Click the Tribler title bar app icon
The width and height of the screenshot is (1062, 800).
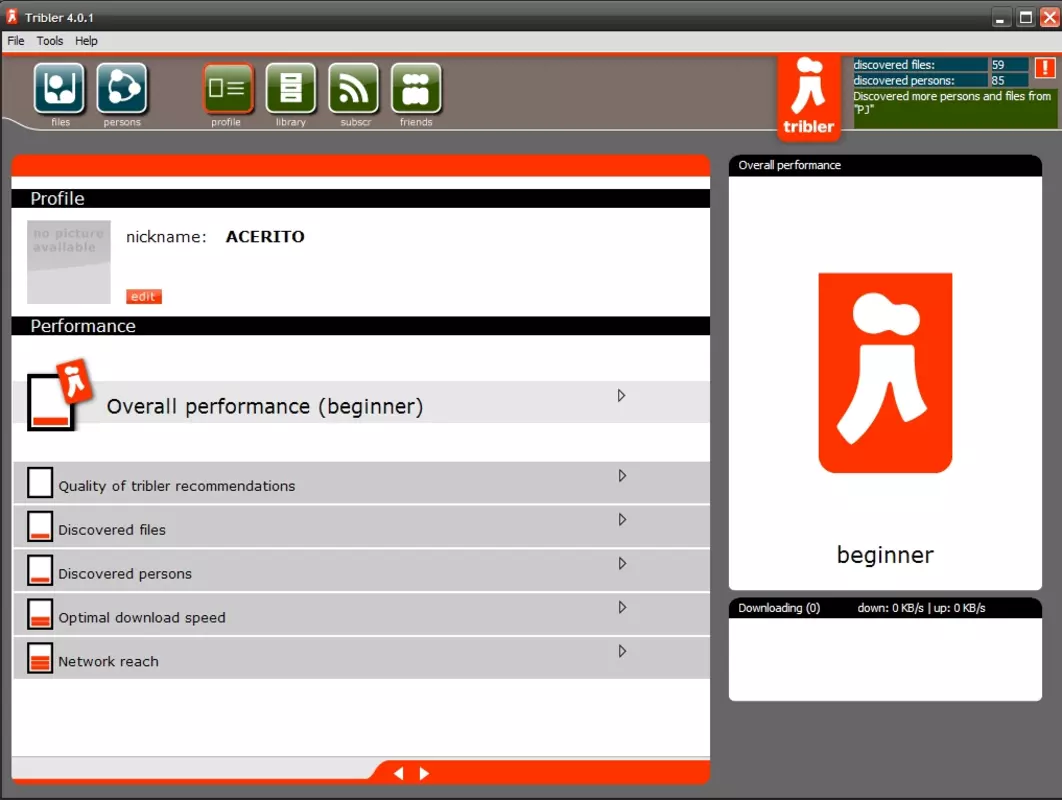point(12,16)
